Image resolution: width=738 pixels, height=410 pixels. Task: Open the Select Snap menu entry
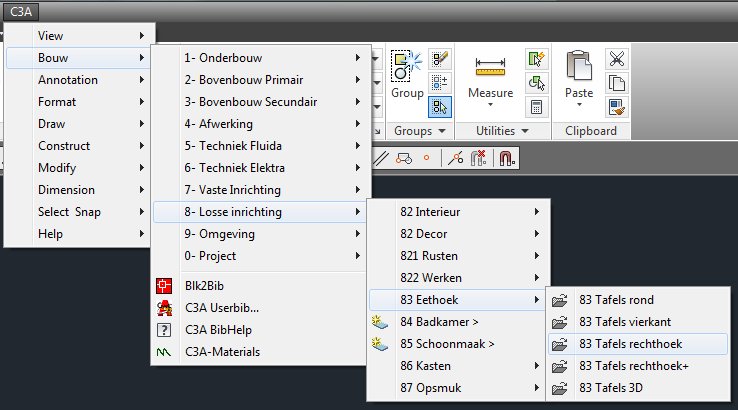click(x=78, y=212)
